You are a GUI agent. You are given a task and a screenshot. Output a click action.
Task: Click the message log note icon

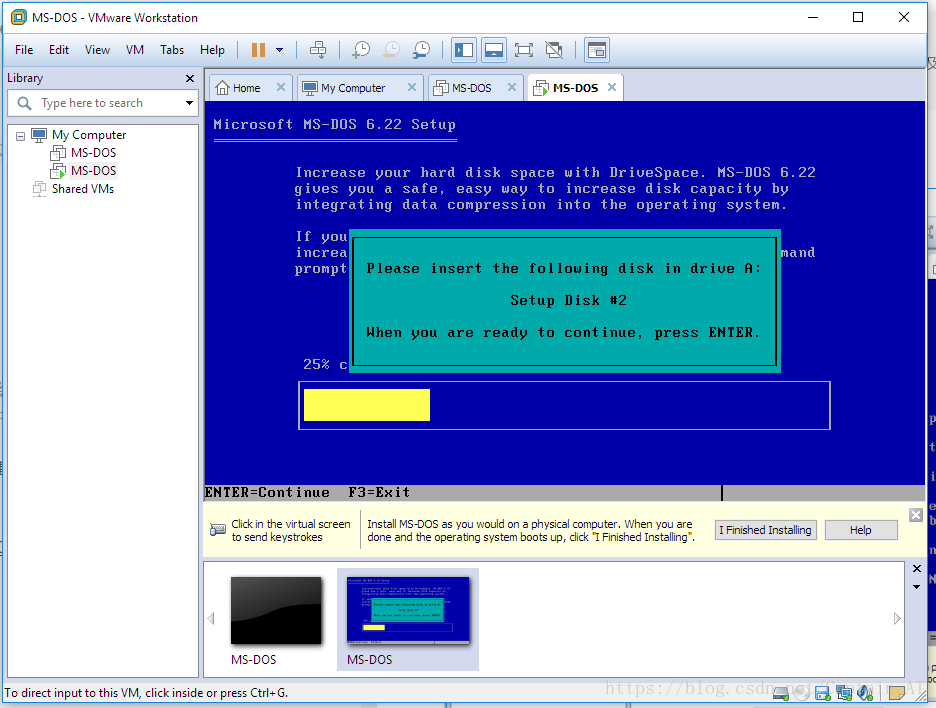pos(897,693)
